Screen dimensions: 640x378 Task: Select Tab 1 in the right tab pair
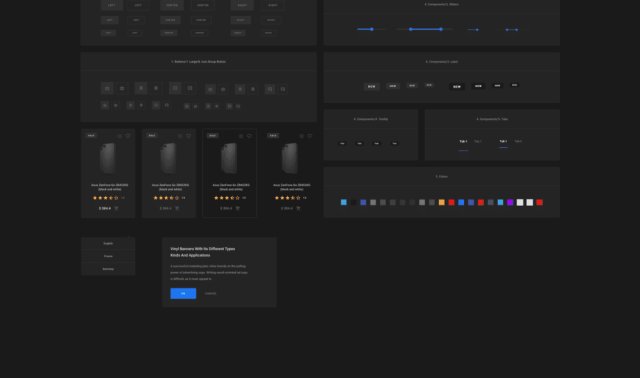click(503, 141)
